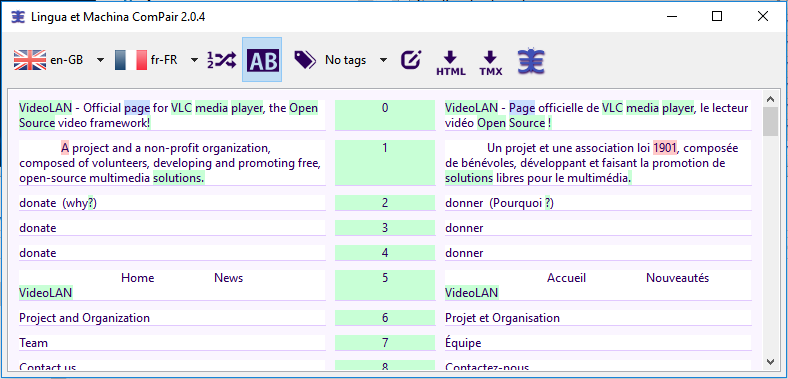The width and height of the screenshot is (788, 379).
Task: Click the word 'Home' in segment 5
Action: coord(138,278)
